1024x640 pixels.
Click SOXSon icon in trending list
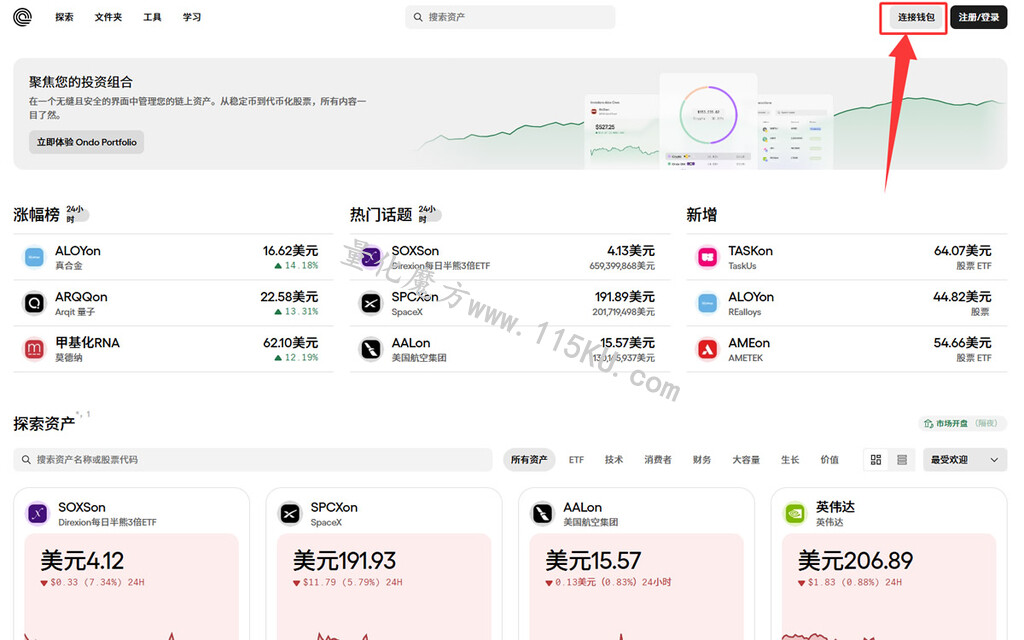point(371,257)
